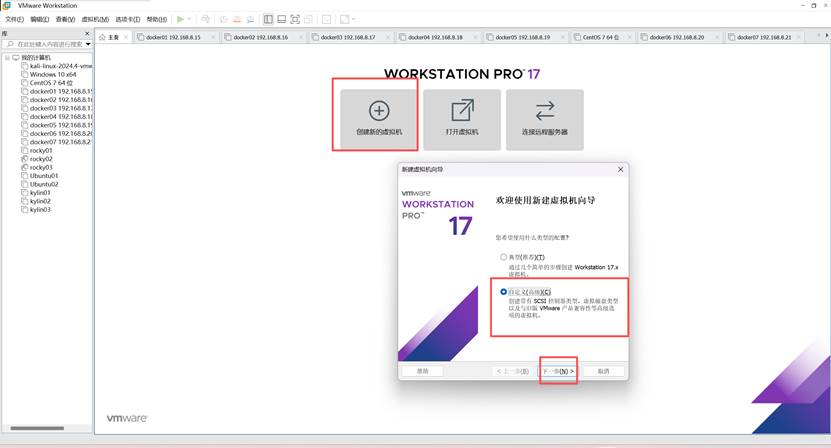The image size is (831, 448).
Task: Click the tab strip scroll-right arrow
Action: (826, 36)
